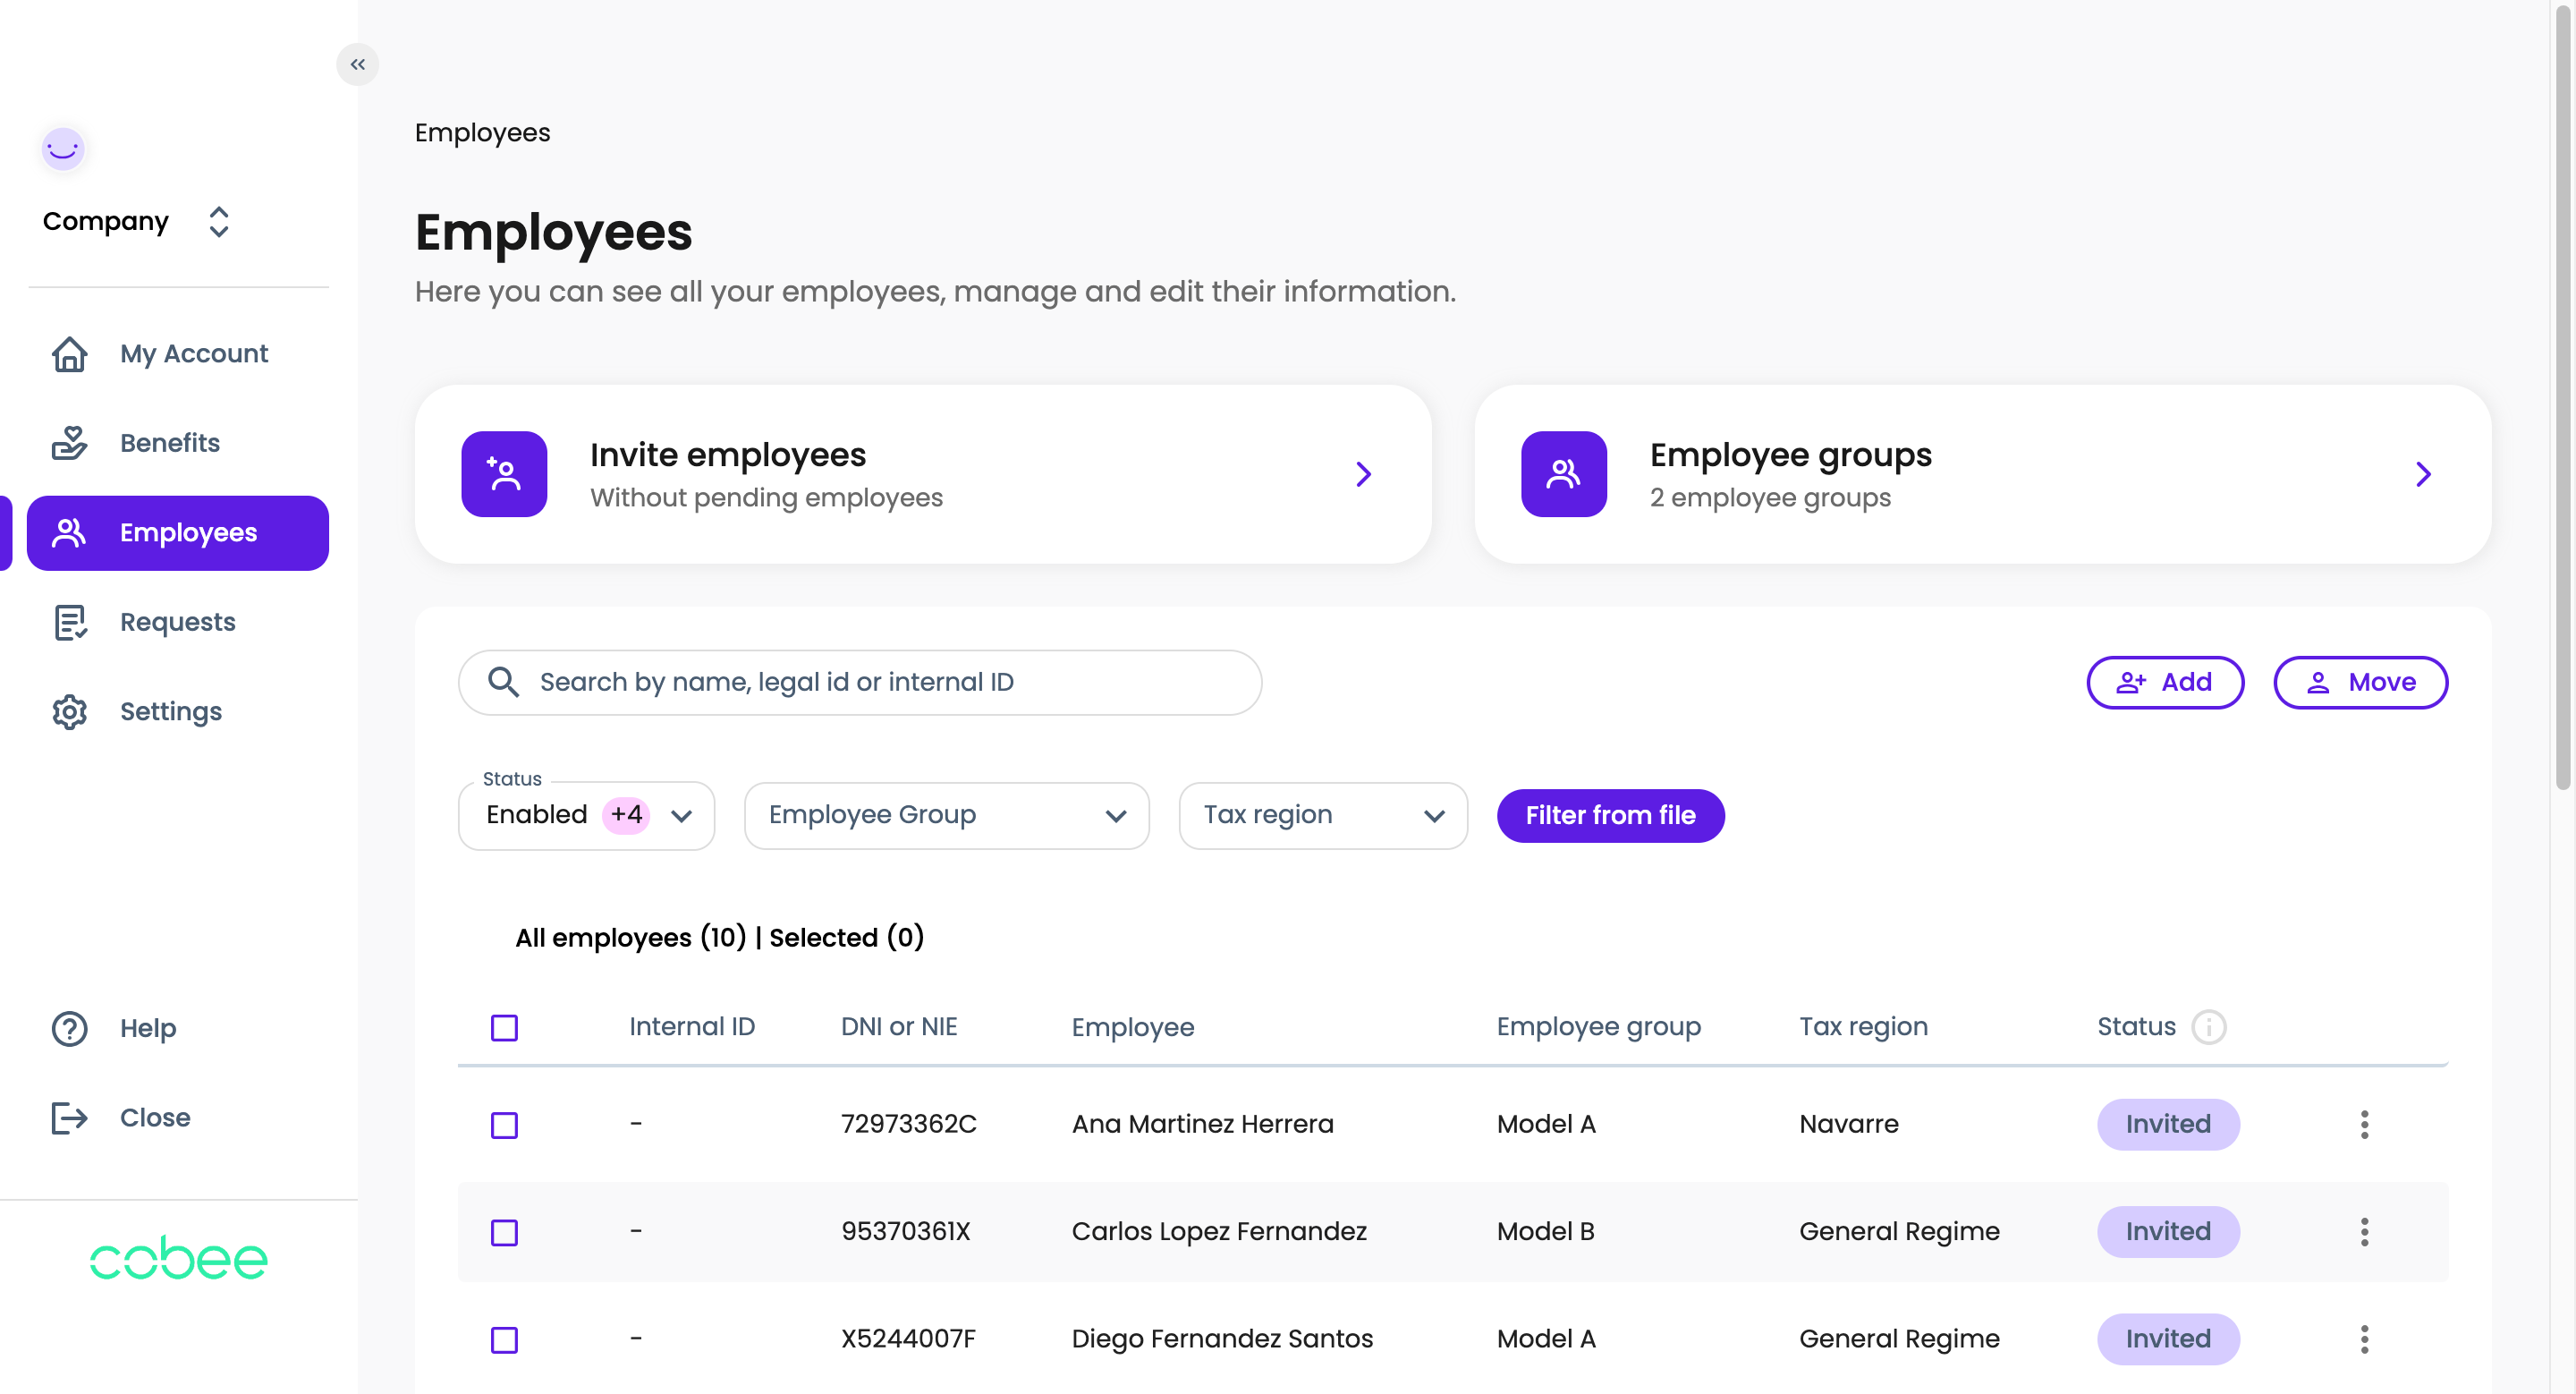Image resolution: width=2576 pixels, height=1394 pixels.
Task: Open the Tax region filter dropdown
Action: pos(1322,815)
